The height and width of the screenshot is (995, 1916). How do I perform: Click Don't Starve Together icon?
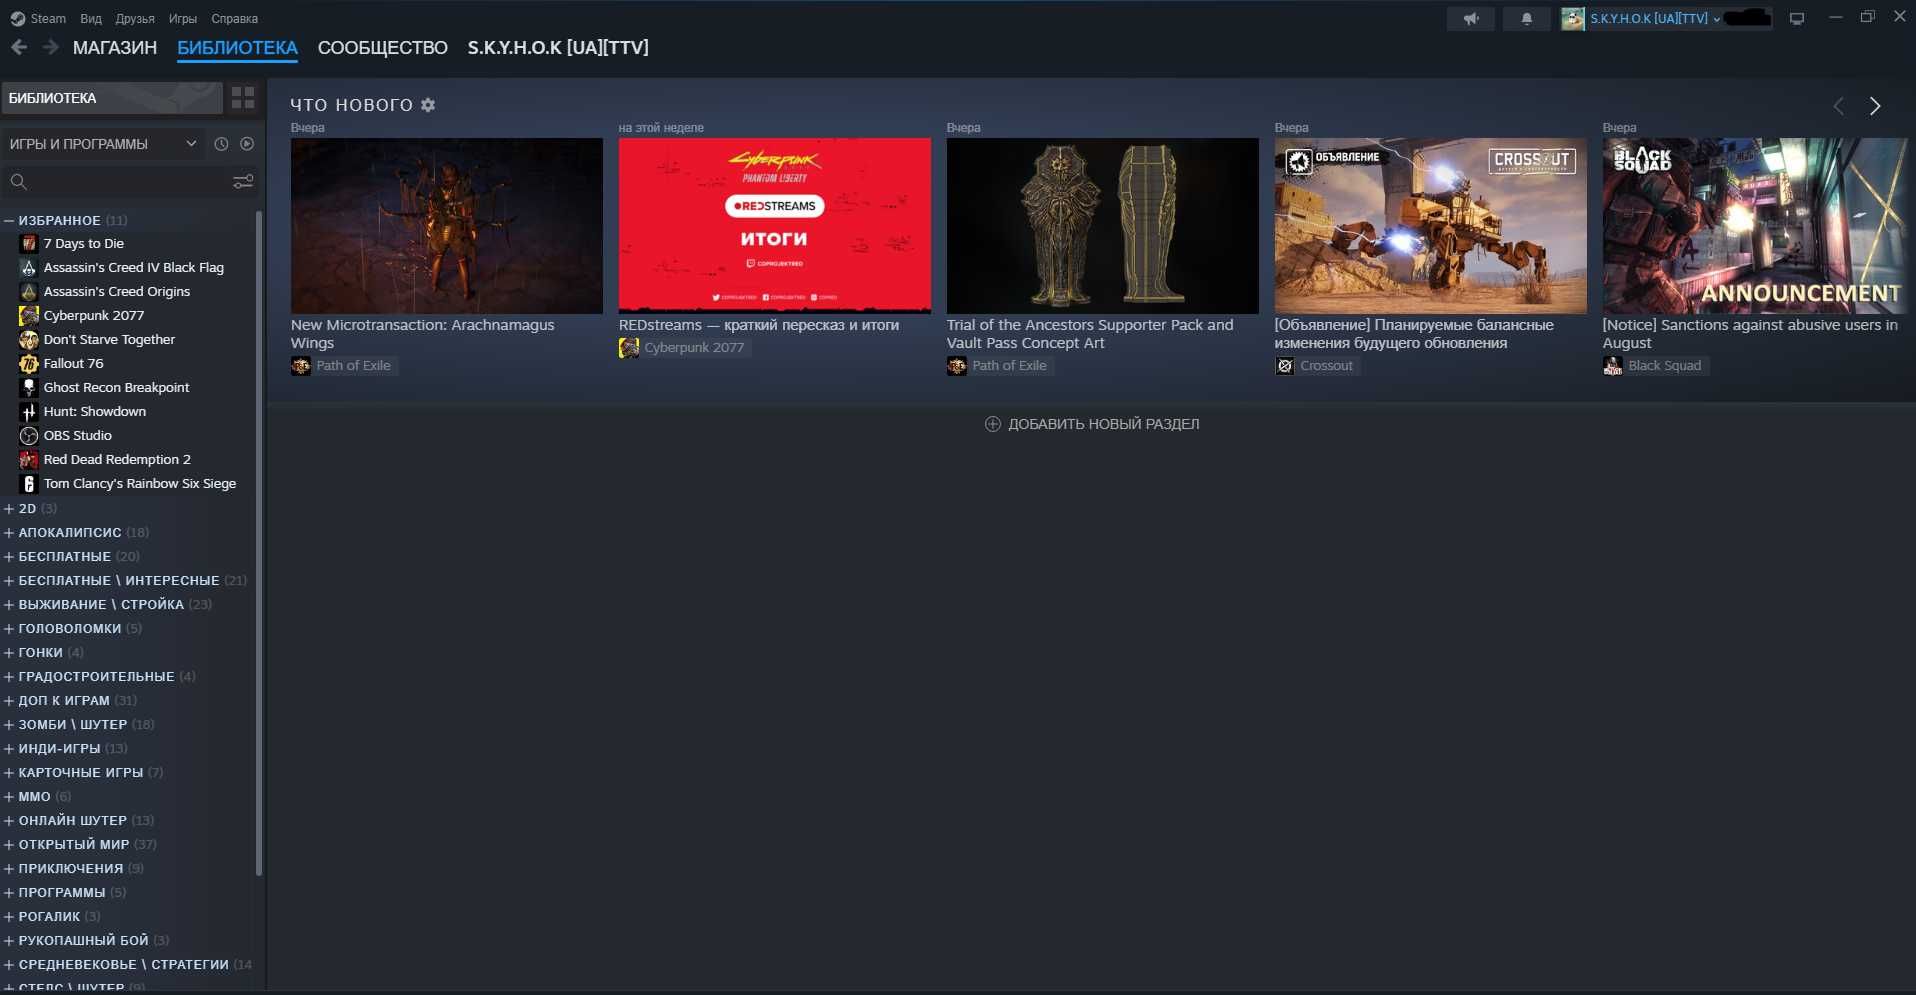coord(29,339)
